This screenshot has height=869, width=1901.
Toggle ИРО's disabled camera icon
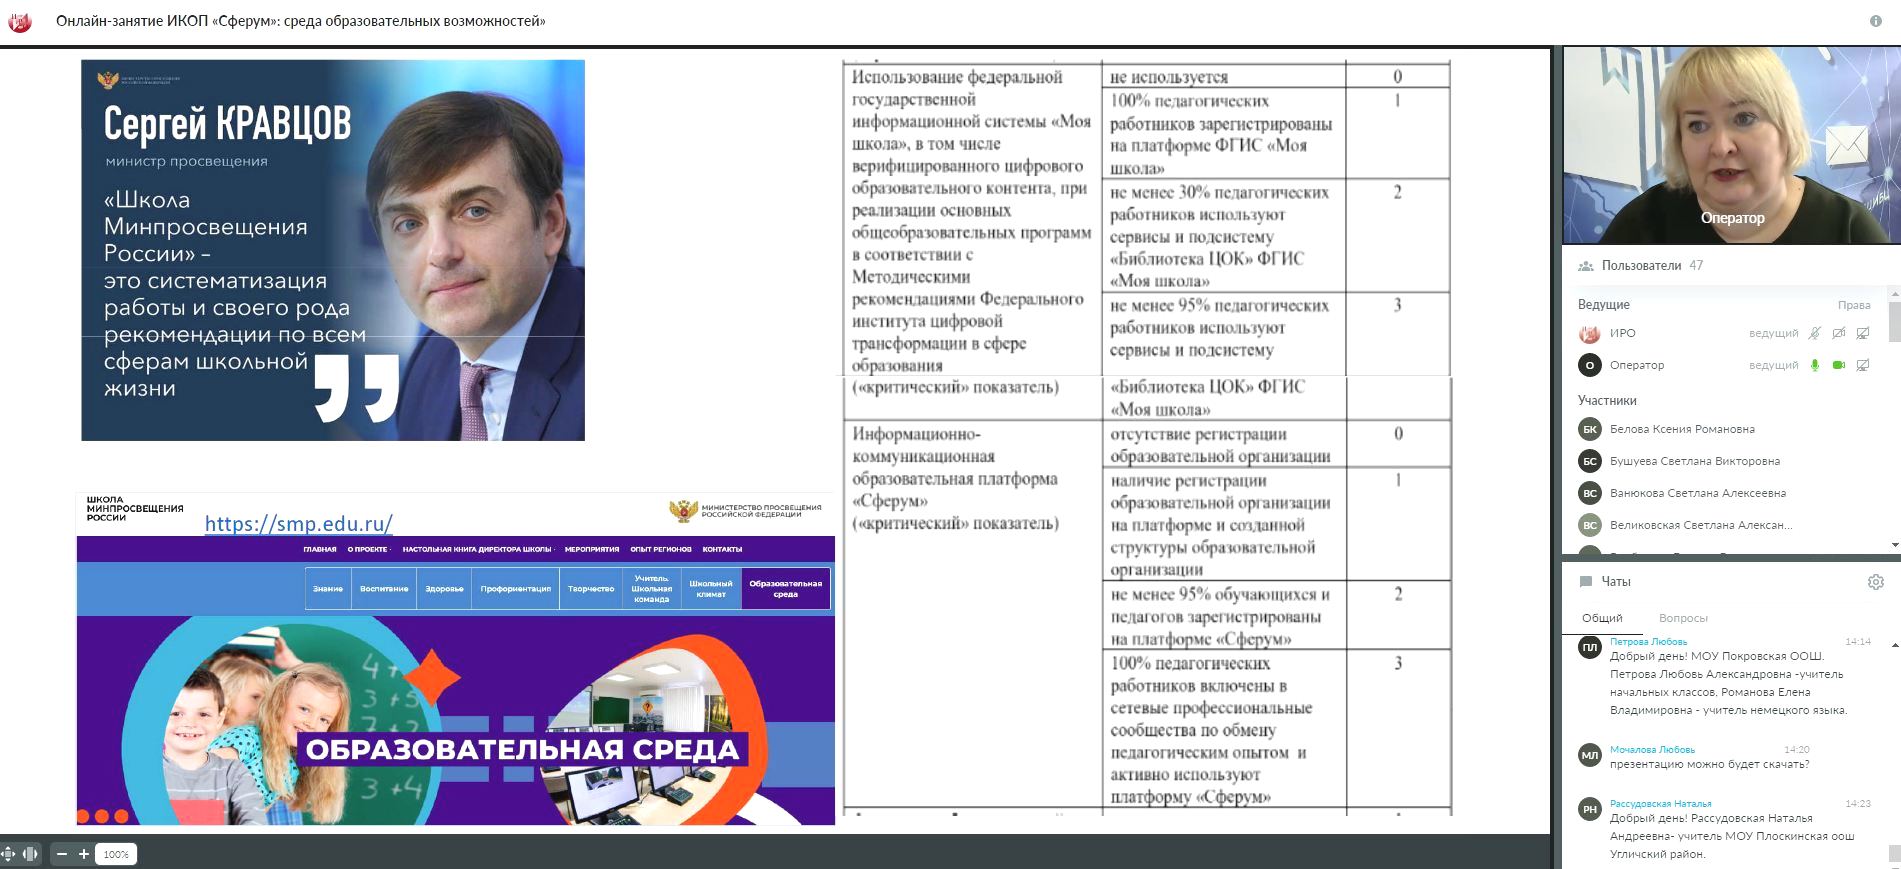1839,333
